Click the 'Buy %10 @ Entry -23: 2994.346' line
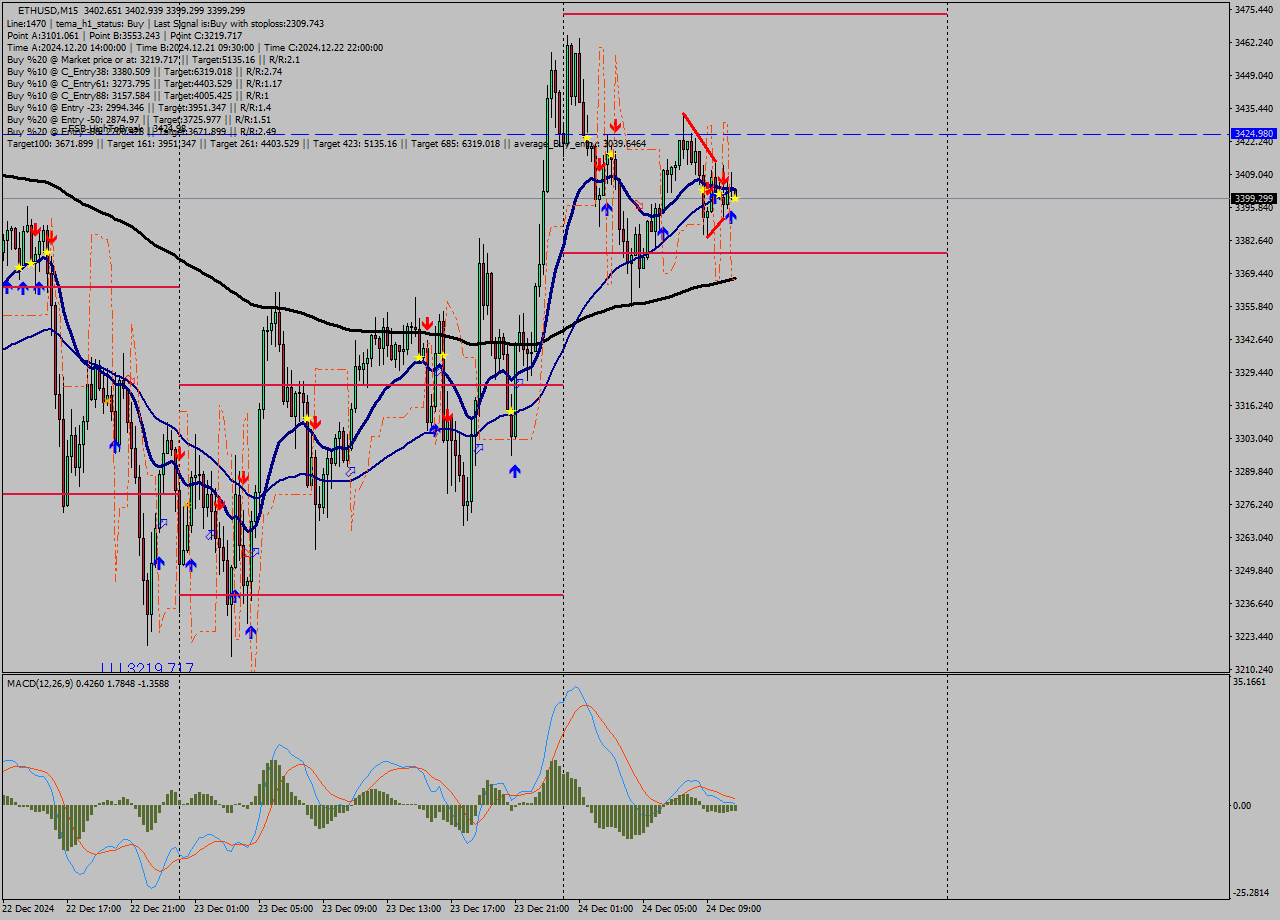Screen dimensions: 1280x920 [x=139, y=107]
